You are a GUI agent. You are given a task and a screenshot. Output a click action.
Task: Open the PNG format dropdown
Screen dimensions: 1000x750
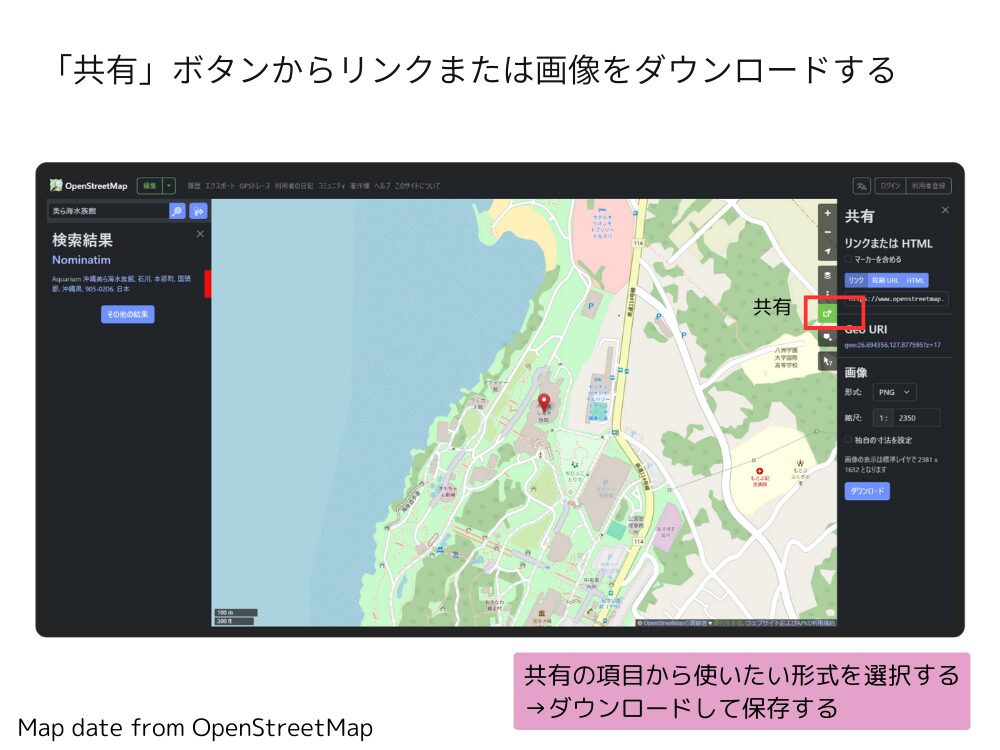[894, 392]
